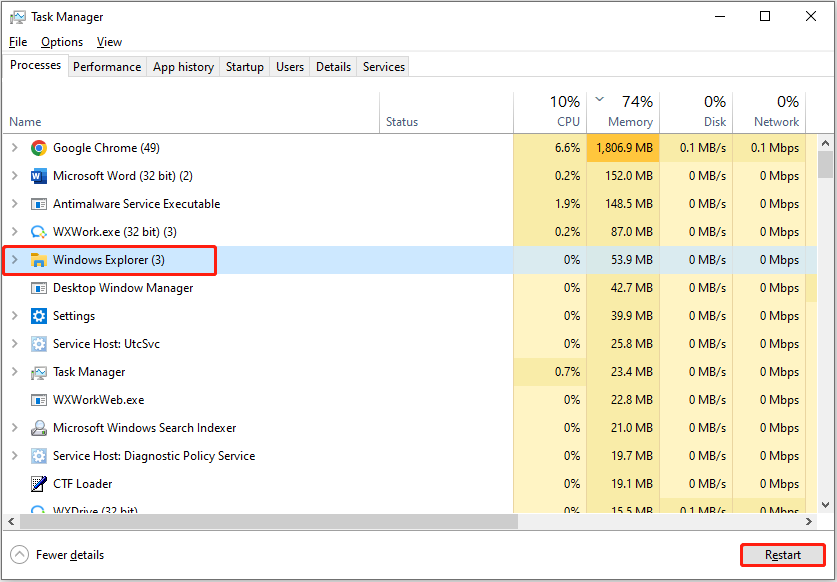Click the Task Manager process row icon

39,372
